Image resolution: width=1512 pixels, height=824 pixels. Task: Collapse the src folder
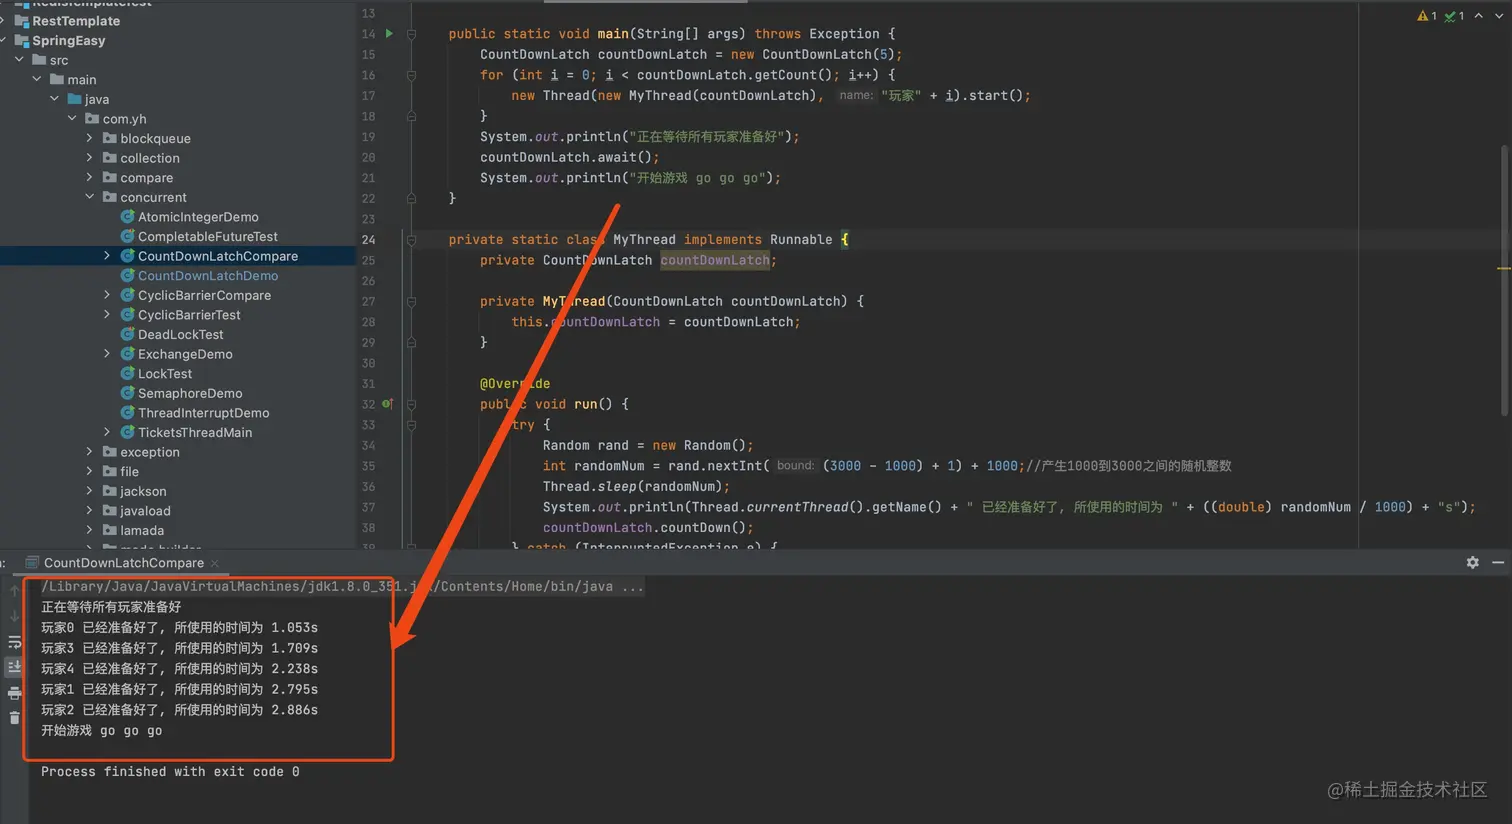20,60
